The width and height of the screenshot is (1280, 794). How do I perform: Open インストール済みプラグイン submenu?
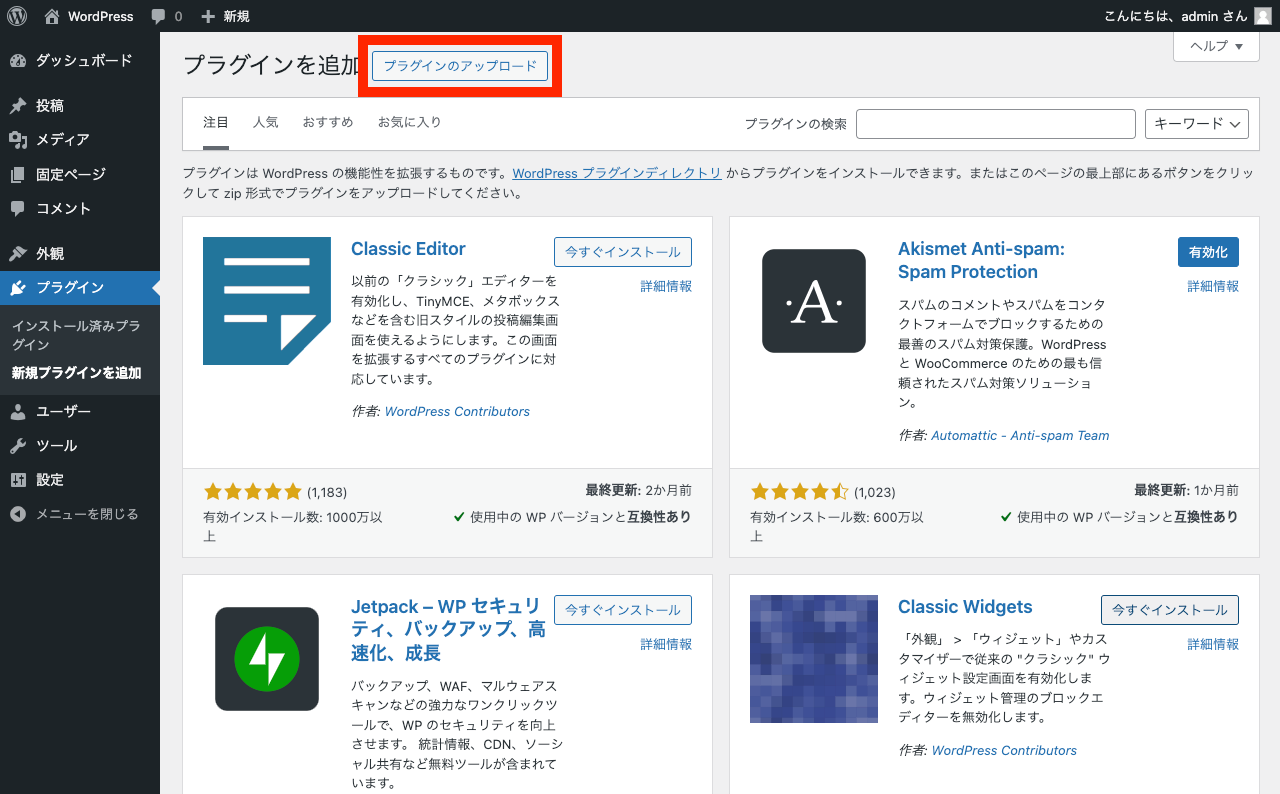pyautogui.click(x=76, y=335)
